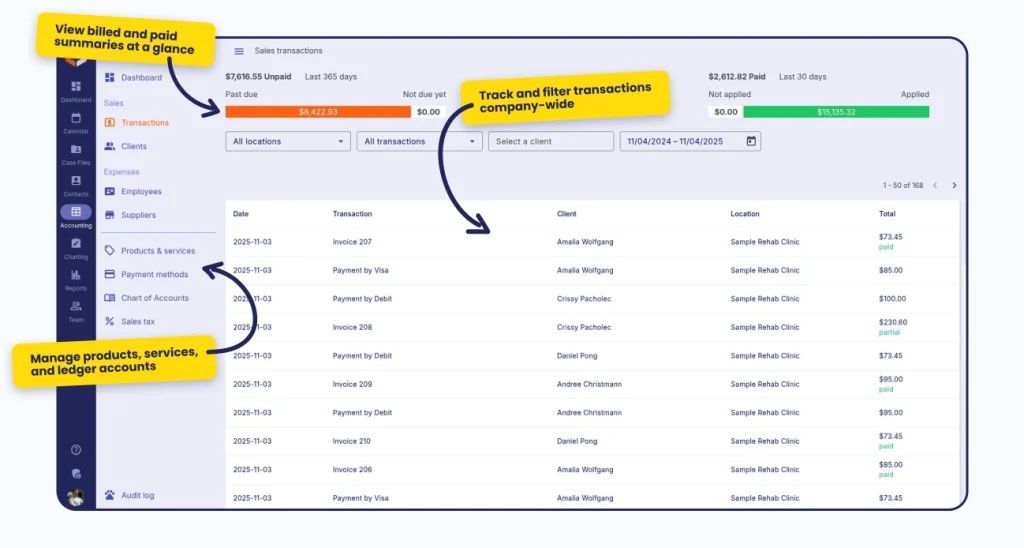
Task: Click the help question mark icon
Action: (76, 449)
